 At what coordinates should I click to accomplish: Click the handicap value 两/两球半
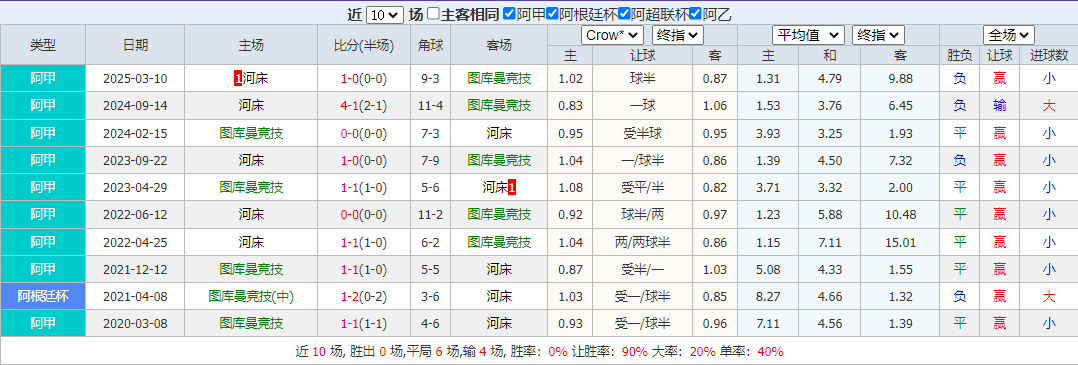(x=642, y=242)
